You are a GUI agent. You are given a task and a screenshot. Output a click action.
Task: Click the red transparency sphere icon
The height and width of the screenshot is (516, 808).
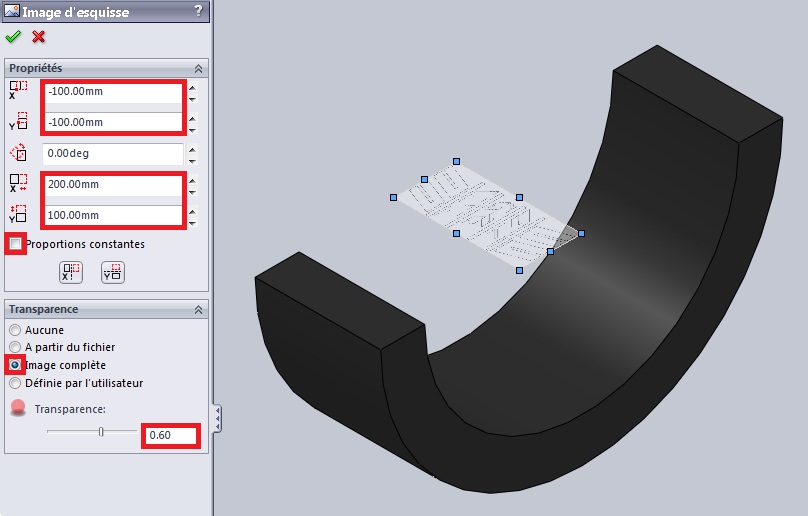pos(18,409)
